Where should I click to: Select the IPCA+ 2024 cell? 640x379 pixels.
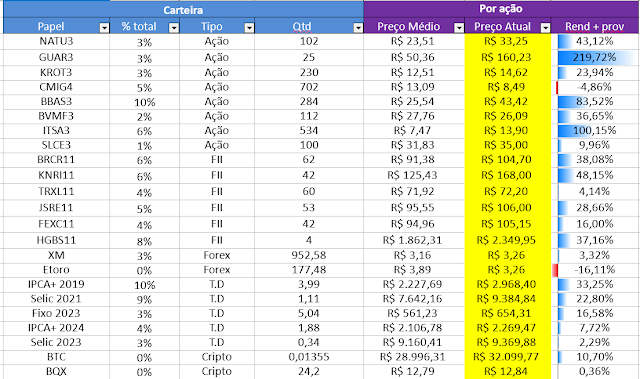click(x=56, y=328)
